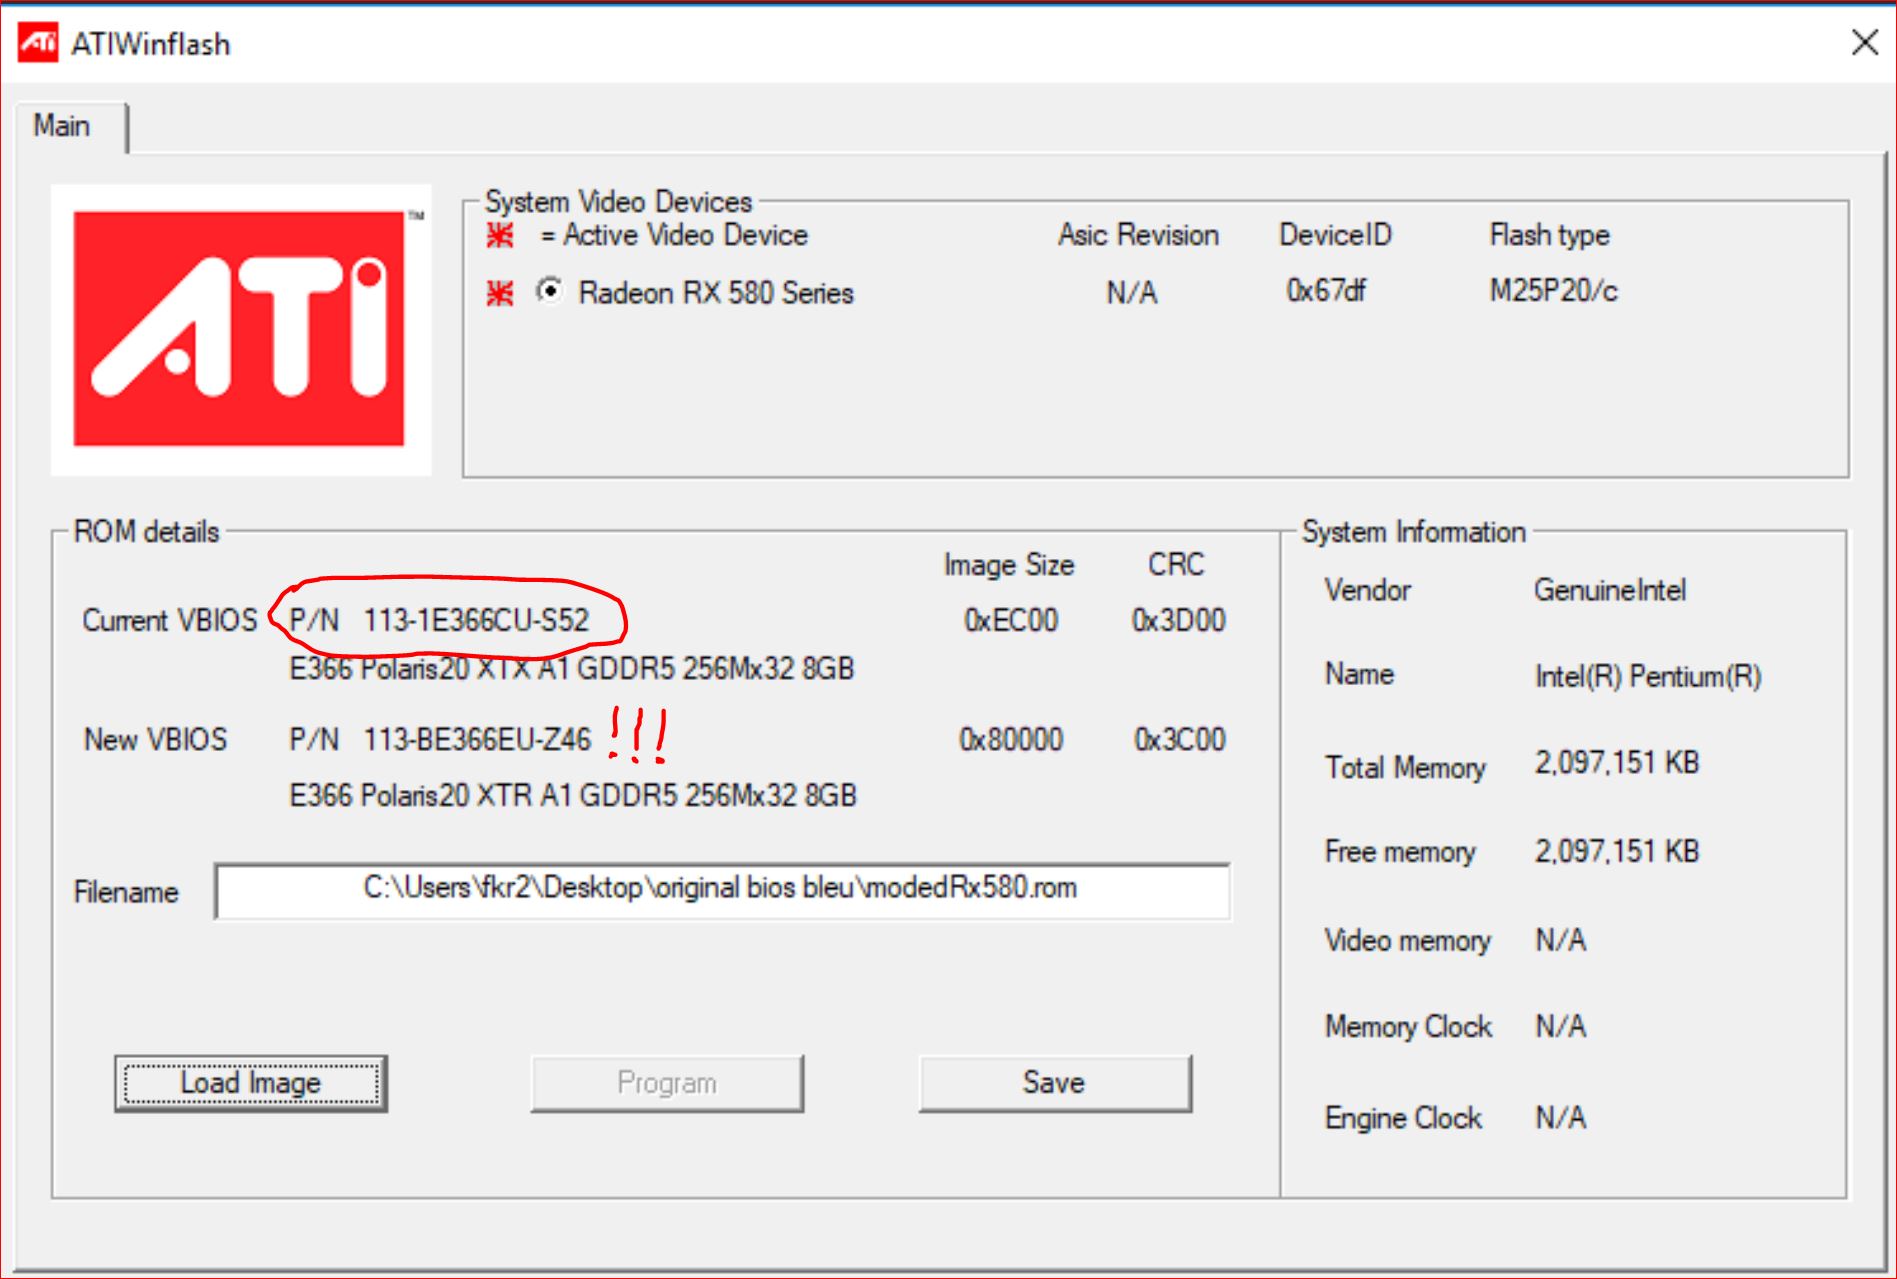Click the Current VBIOS label
This screenshot has width=1897, height=1279.
pos(170,620)
